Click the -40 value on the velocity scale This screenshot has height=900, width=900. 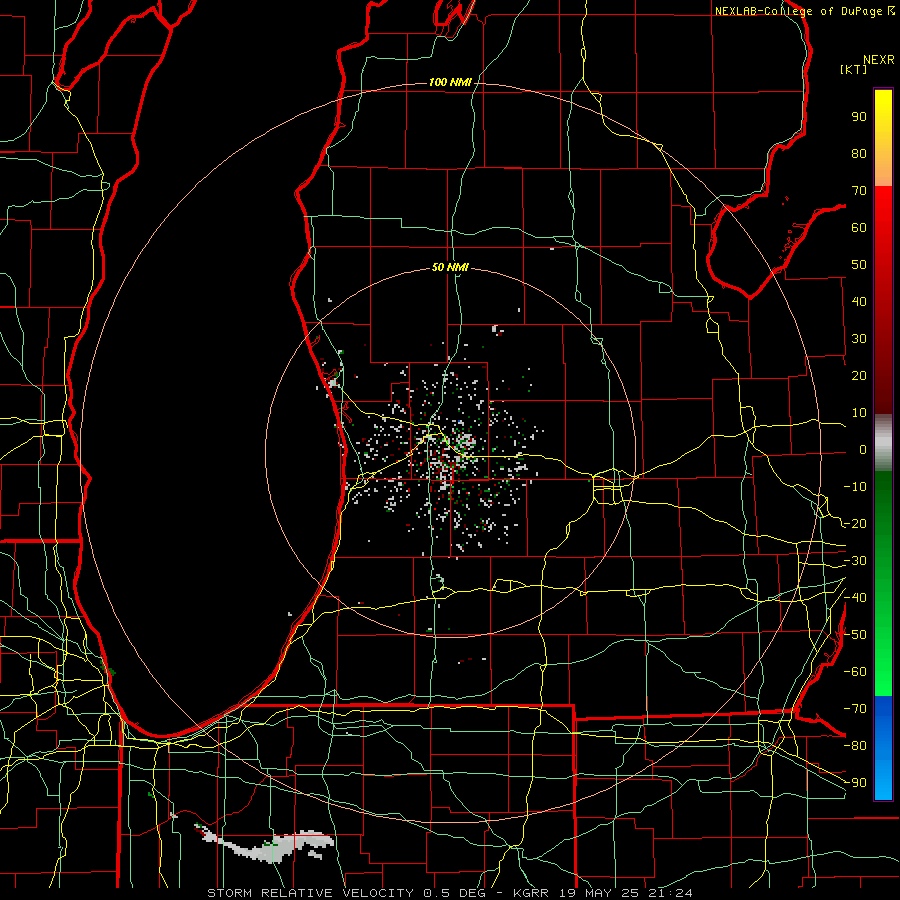pos(855,598)
